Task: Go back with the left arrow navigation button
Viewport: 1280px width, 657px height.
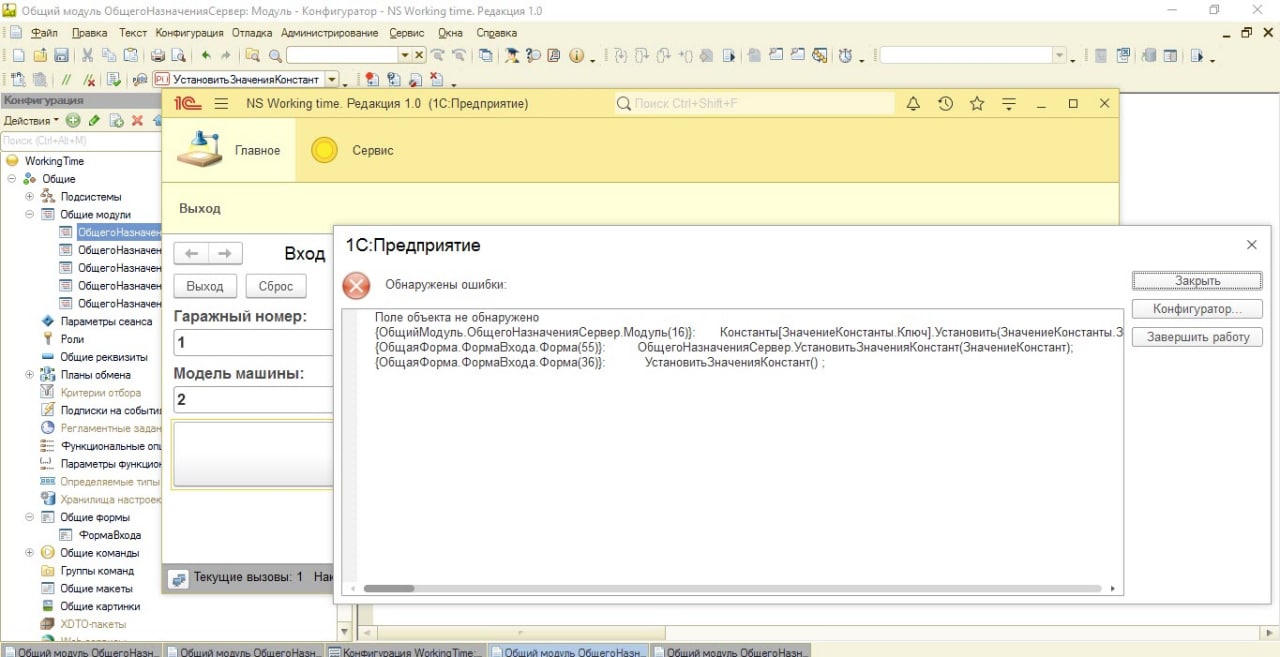Action: [x=191, y=253]
